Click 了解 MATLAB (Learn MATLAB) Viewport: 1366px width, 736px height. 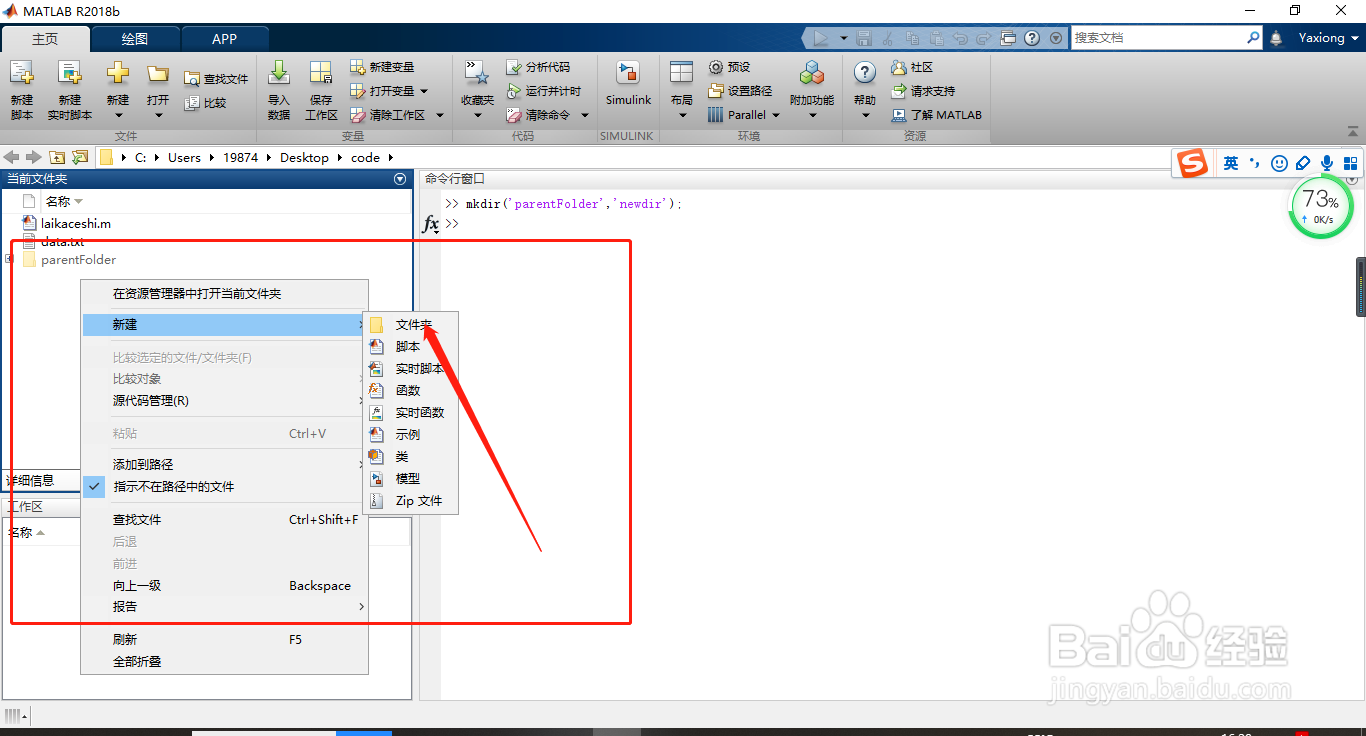pyautogui.click(x=936, y=115)
